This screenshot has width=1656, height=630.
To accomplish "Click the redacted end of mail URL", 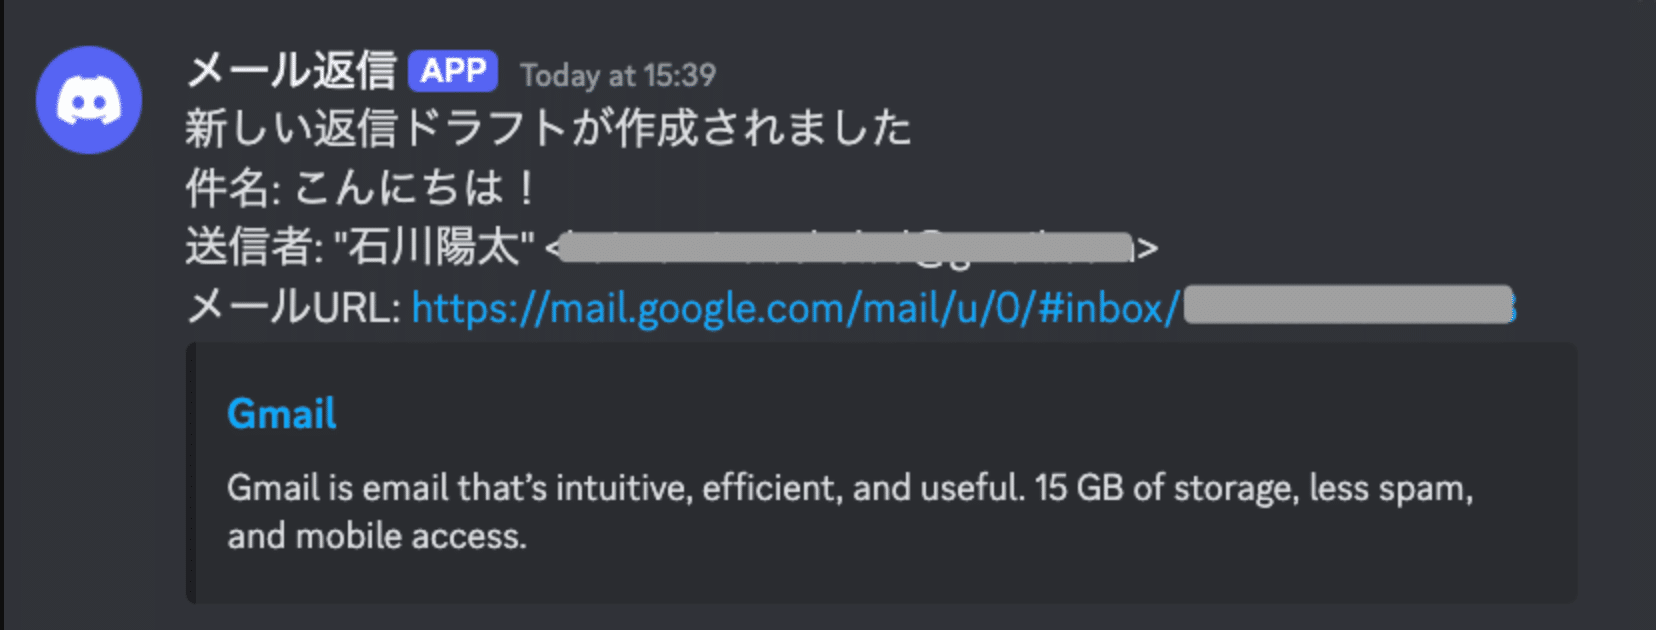I will pos(1348,306).
